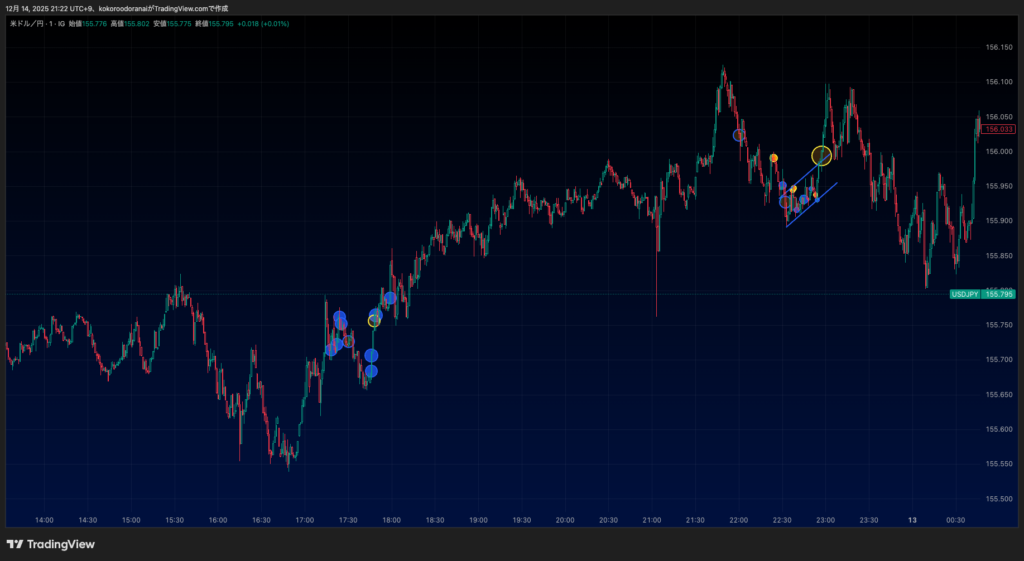Click the lowest solid blue circle near 17:45
Viewport: 1024px width, 561px height.
point(371,371)
